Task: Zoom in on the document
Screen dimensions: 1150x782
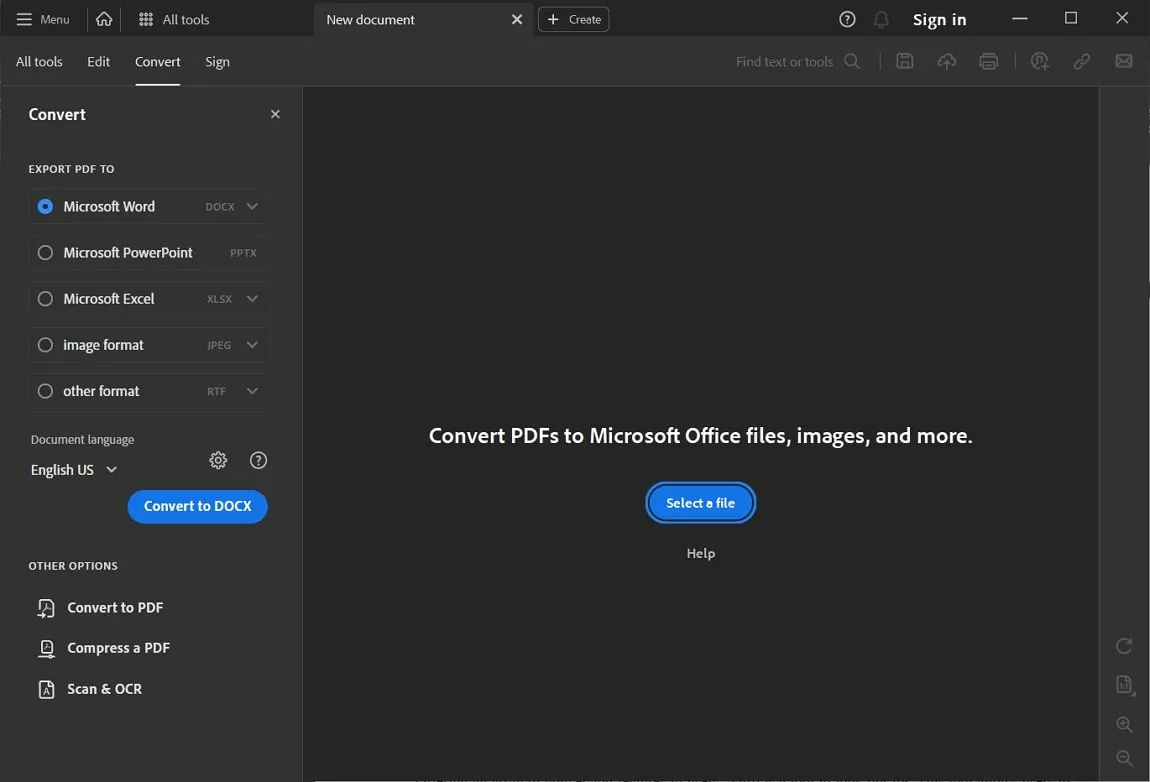Action: [x=1123, y=725]
